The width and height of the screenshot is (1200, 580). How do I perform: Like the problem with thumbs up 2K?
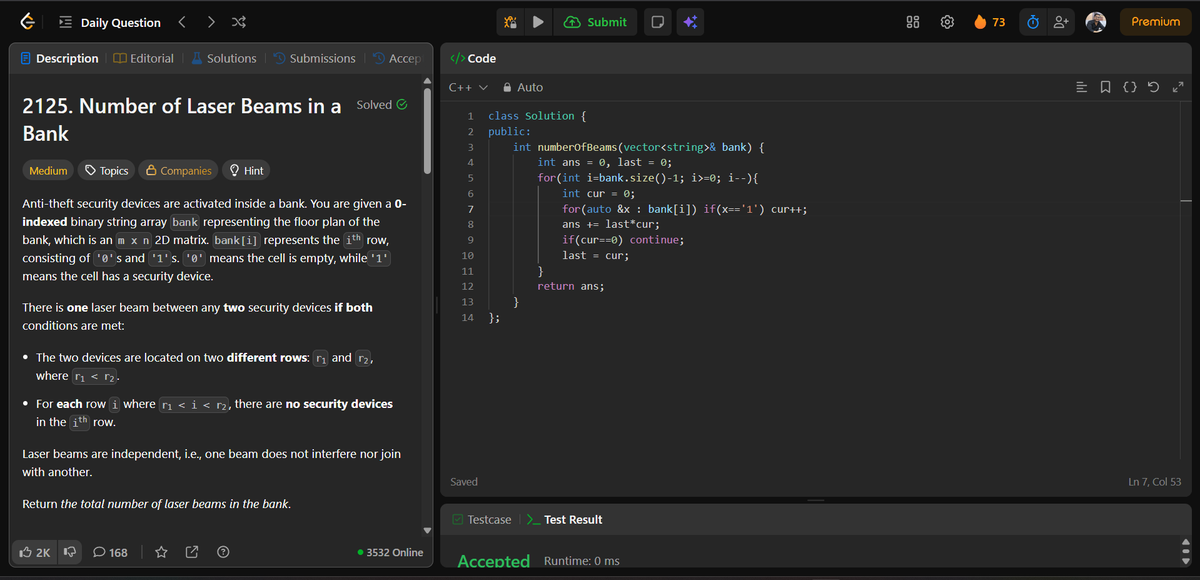(35, 552)
